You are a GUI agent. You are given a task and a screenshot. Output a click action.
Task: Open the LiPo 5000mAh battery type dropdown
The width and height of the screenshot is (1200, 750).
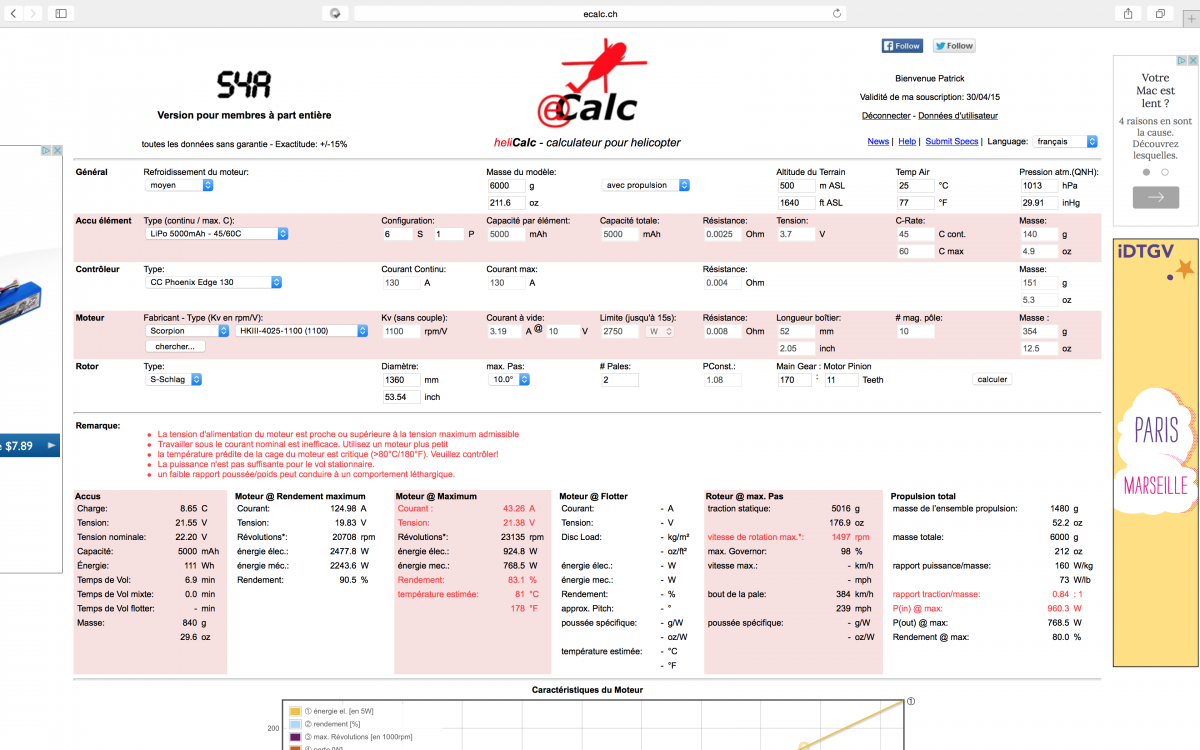coord(216,234)
